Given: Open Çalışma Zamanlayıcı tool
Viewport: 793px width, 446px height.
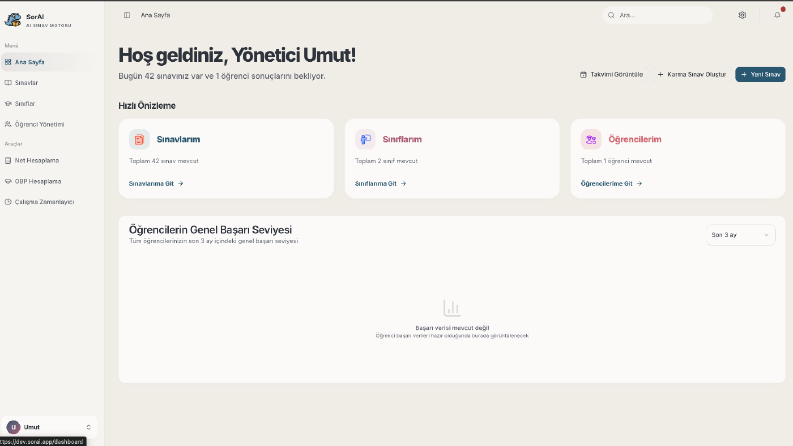Looking at the screenshot, I should click(x=48, y=202).
